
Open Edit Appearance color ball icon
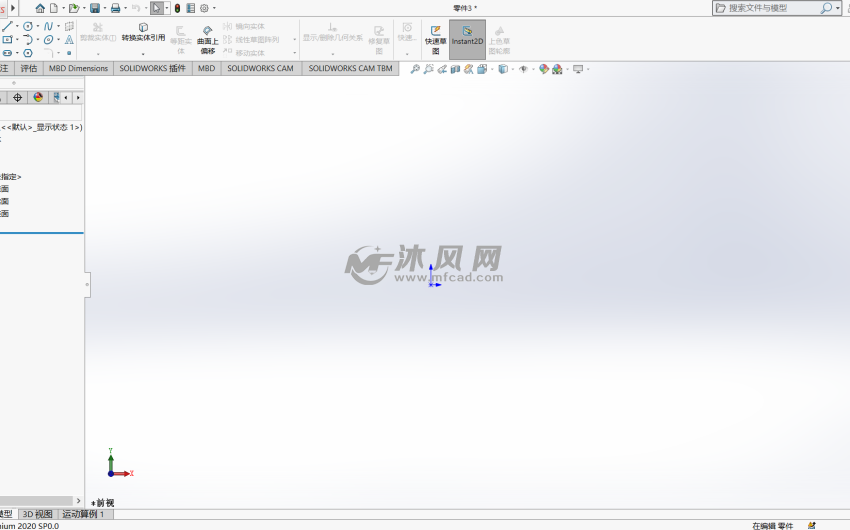544,69
